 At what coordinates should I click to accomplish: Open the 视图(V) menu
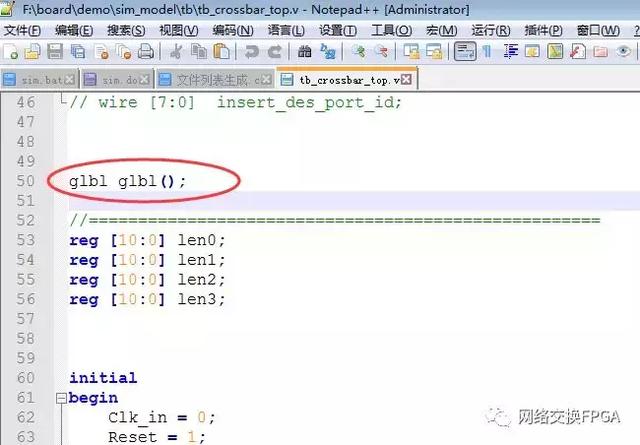pyautogui.click(x=179, y=30)
